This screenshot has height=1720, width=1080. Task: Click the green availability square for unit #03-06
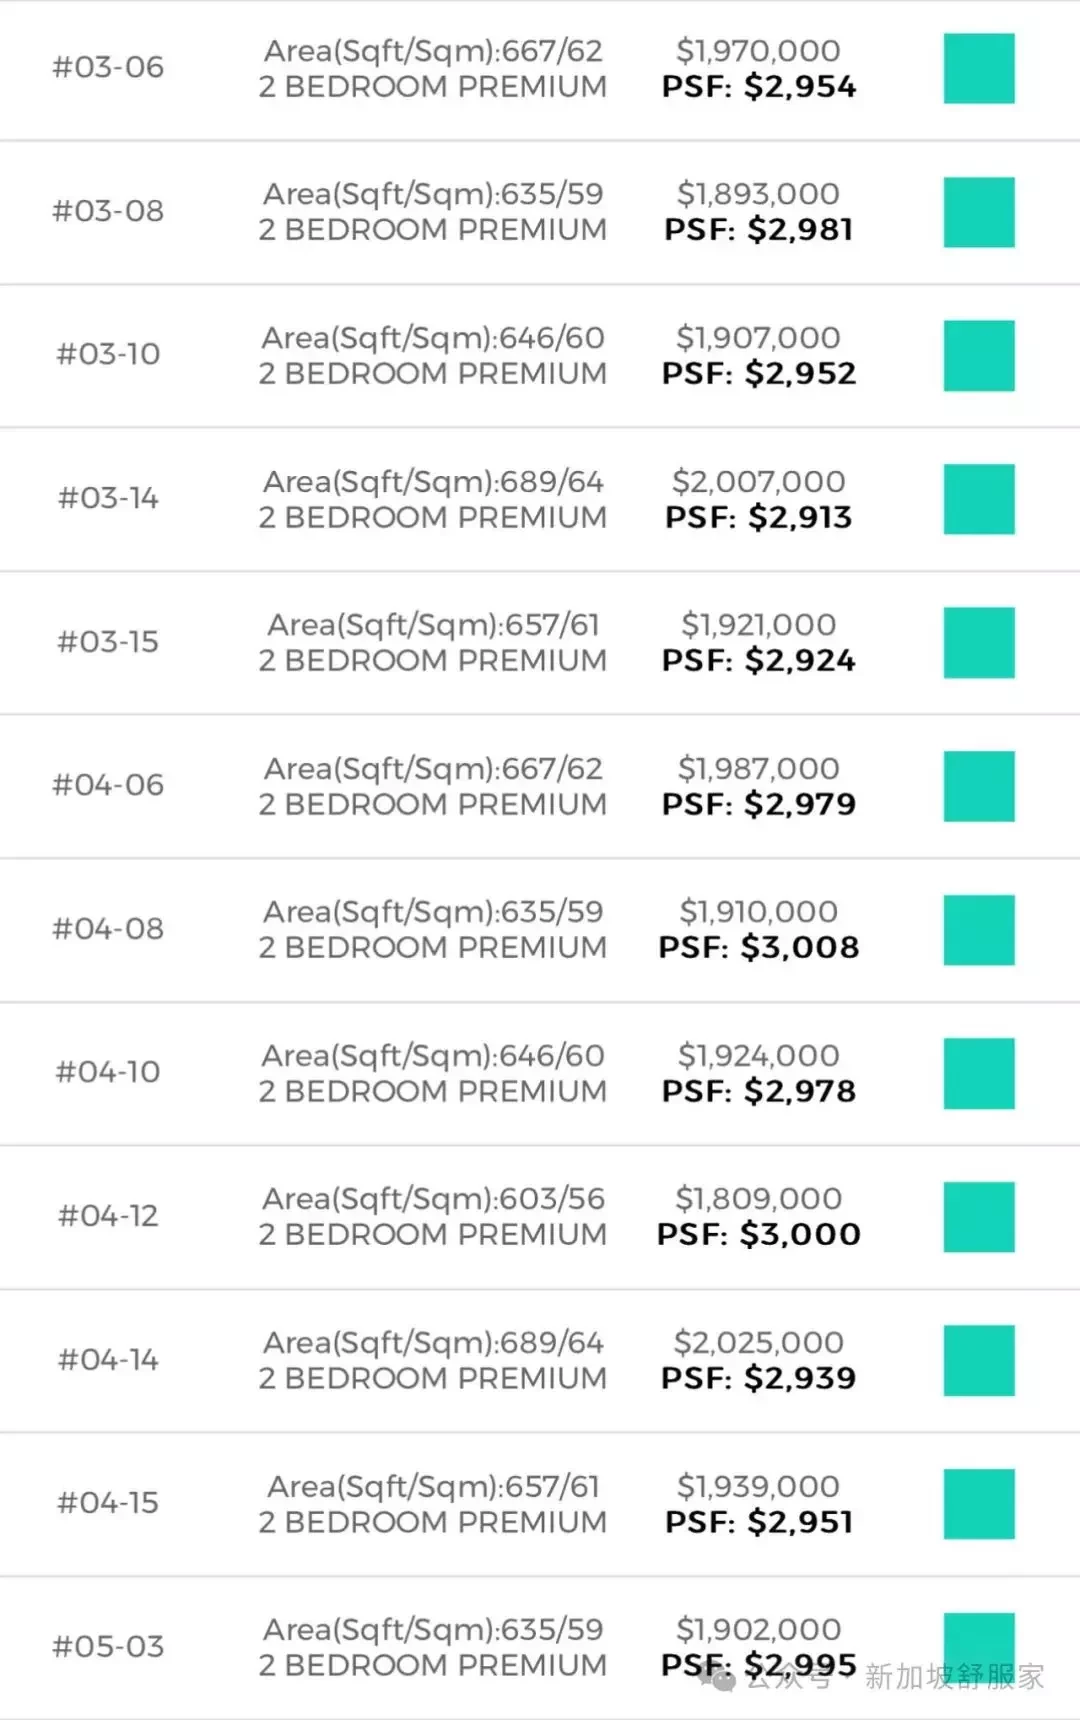(x=979, y=68)
